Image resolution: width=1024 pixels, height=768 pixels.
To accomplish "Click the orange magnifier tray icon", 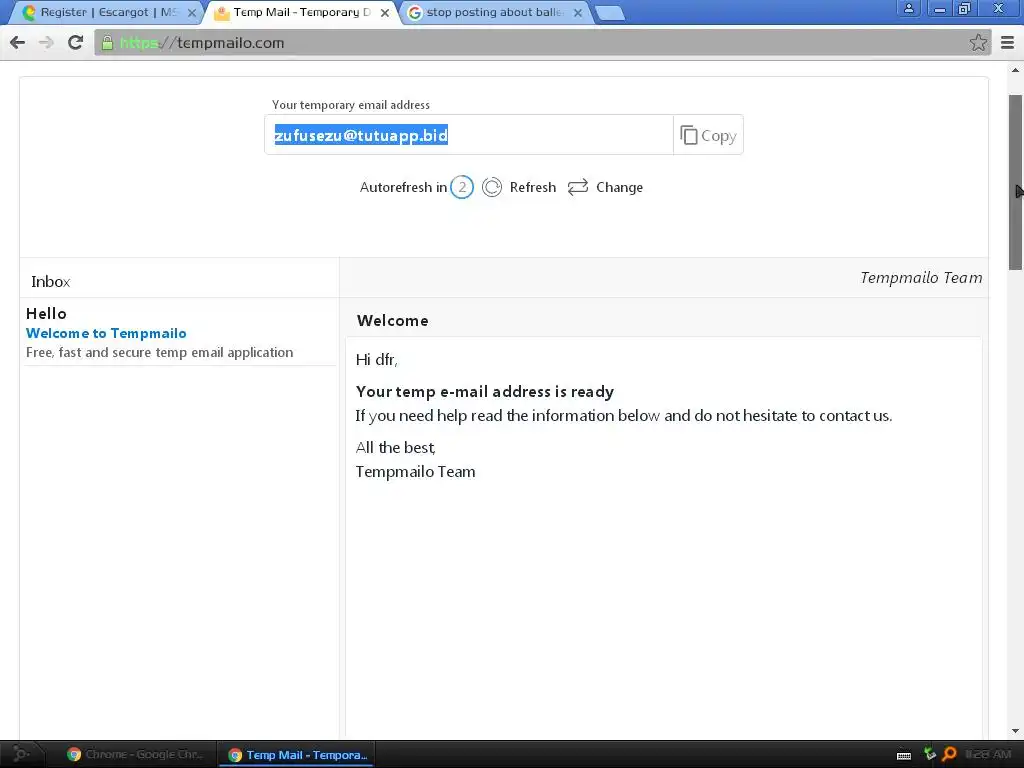I will click(x=950, y=754).
